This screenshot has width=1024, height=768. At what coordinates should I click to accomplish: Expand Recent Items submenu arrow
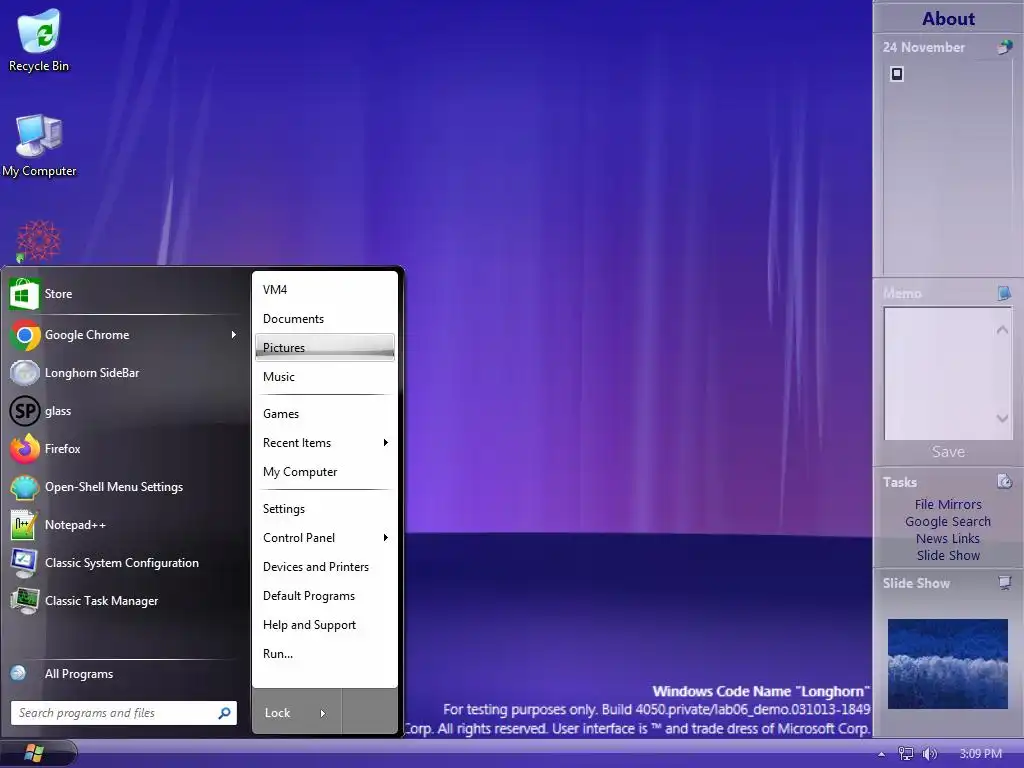385,443
